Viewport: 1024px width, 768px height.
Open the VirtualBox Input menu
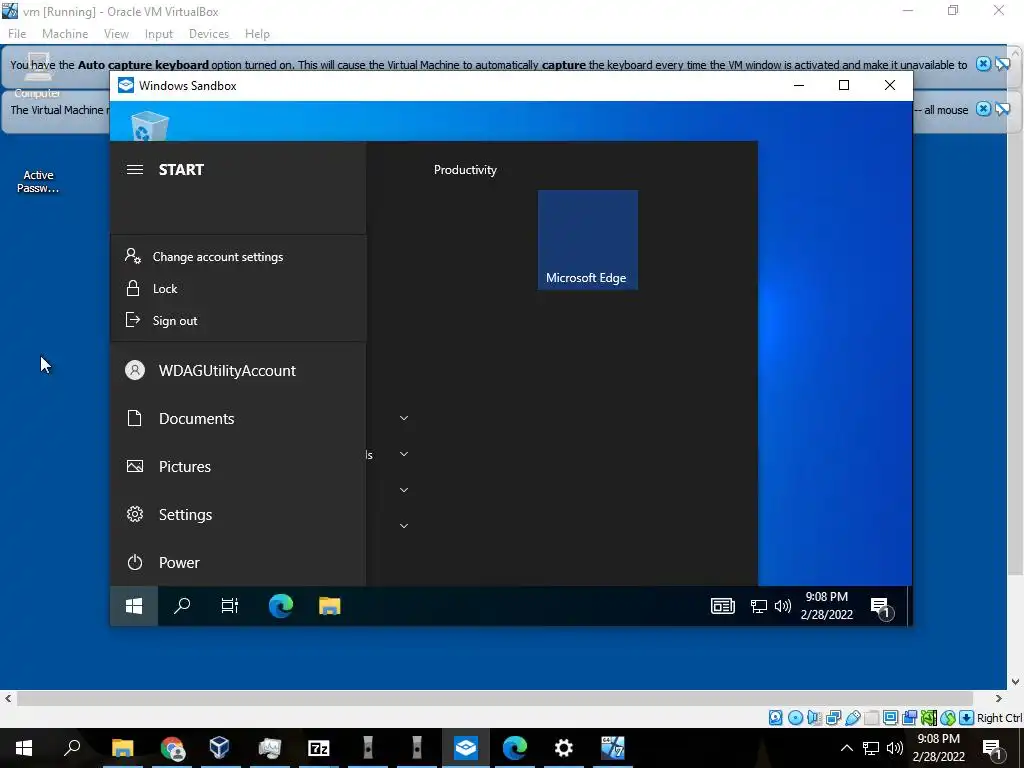pos(159,34)
